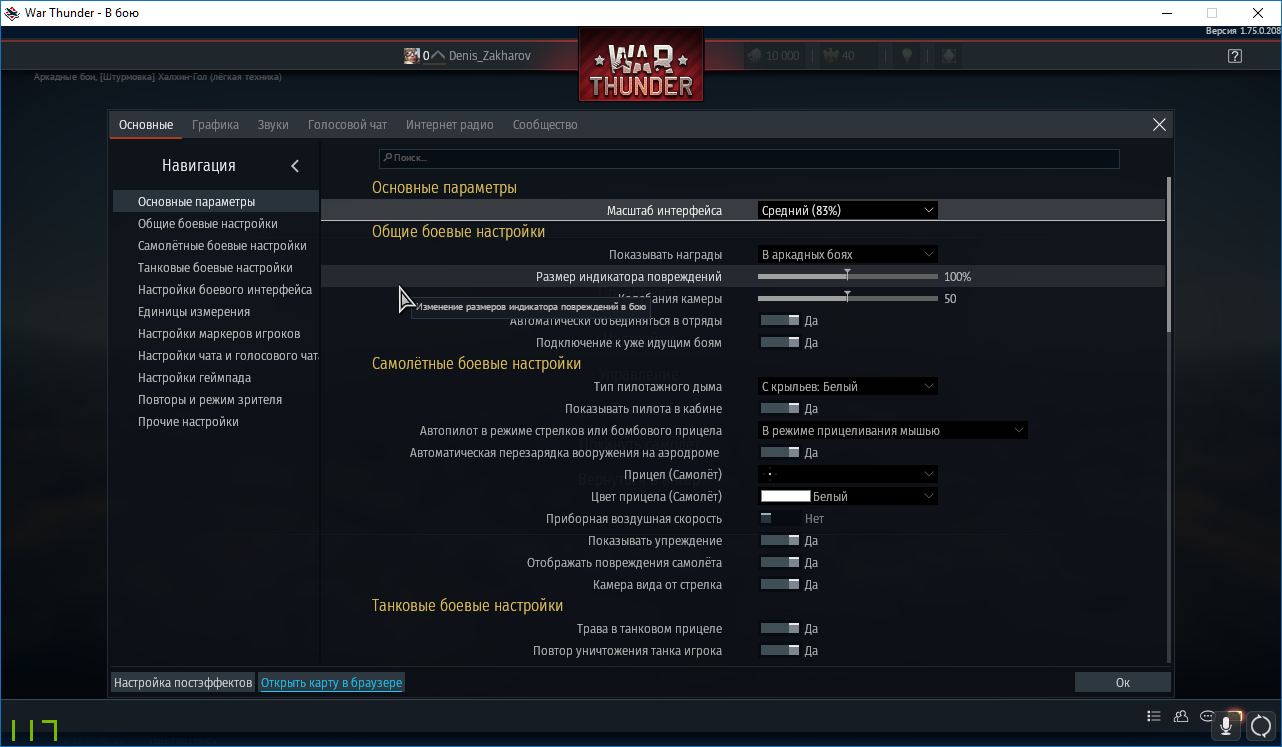
Task: Switch to the Основные tab
Action: [146, 125]
